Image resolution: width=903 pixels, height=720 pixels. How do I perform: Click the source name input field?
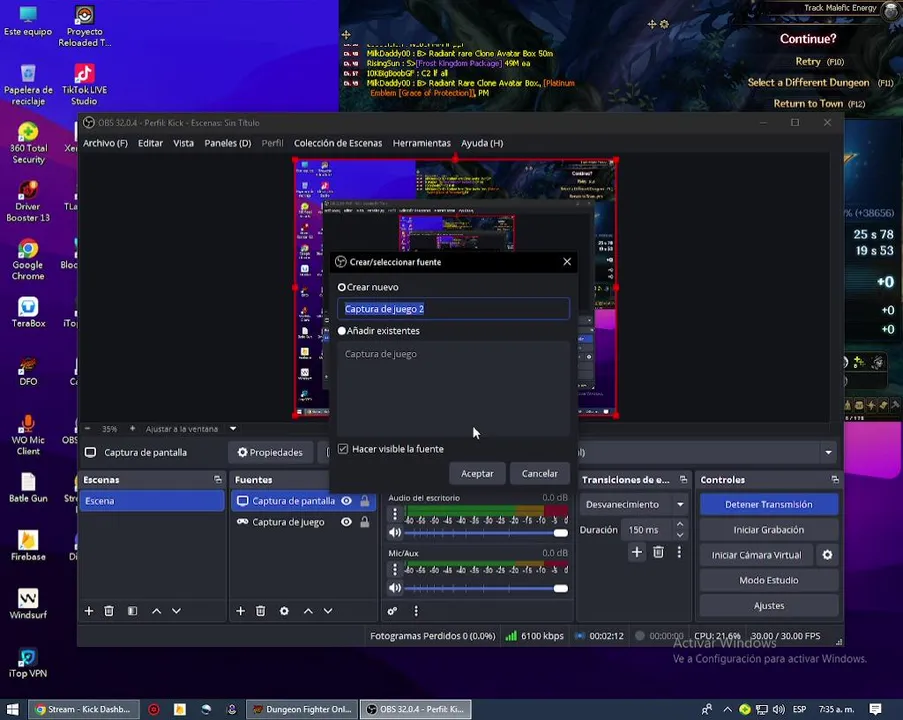pos(453,309)
